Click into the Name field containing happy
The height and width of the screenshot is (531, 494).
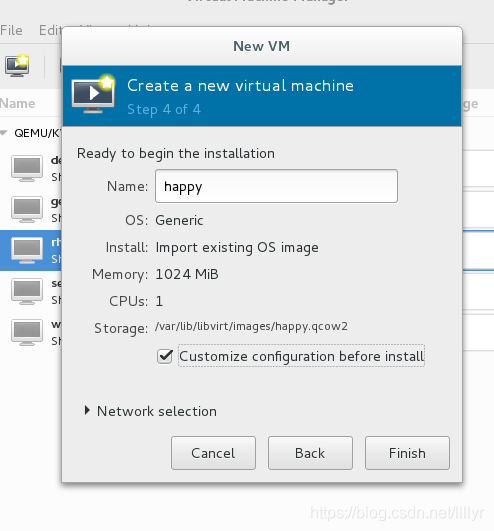(x=276, y=186)
